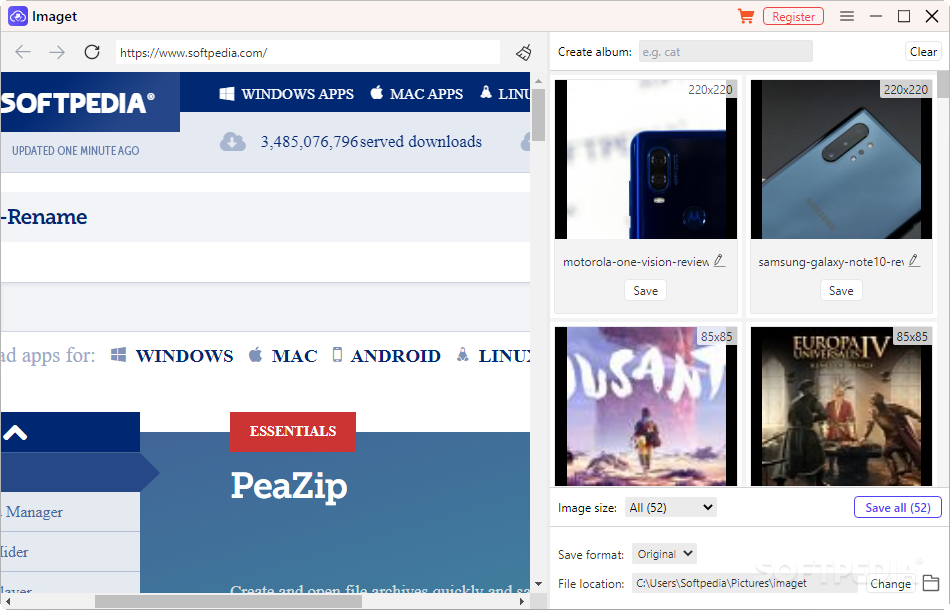Click the cloud download icon near served downloads
The width and height of the screenshot is (950, 610).
[x=233, y=142]
